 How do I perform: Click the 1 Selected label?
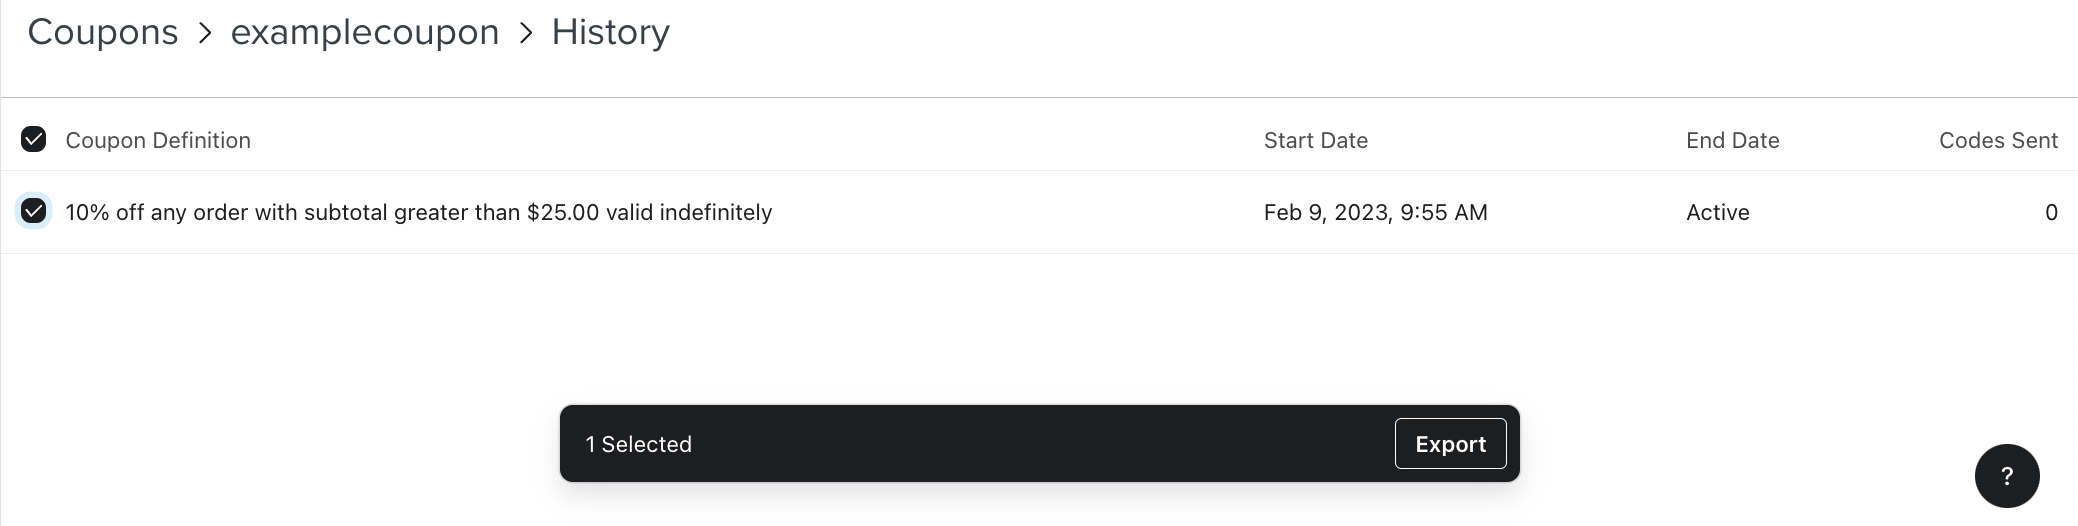click(x=638, y=444)
